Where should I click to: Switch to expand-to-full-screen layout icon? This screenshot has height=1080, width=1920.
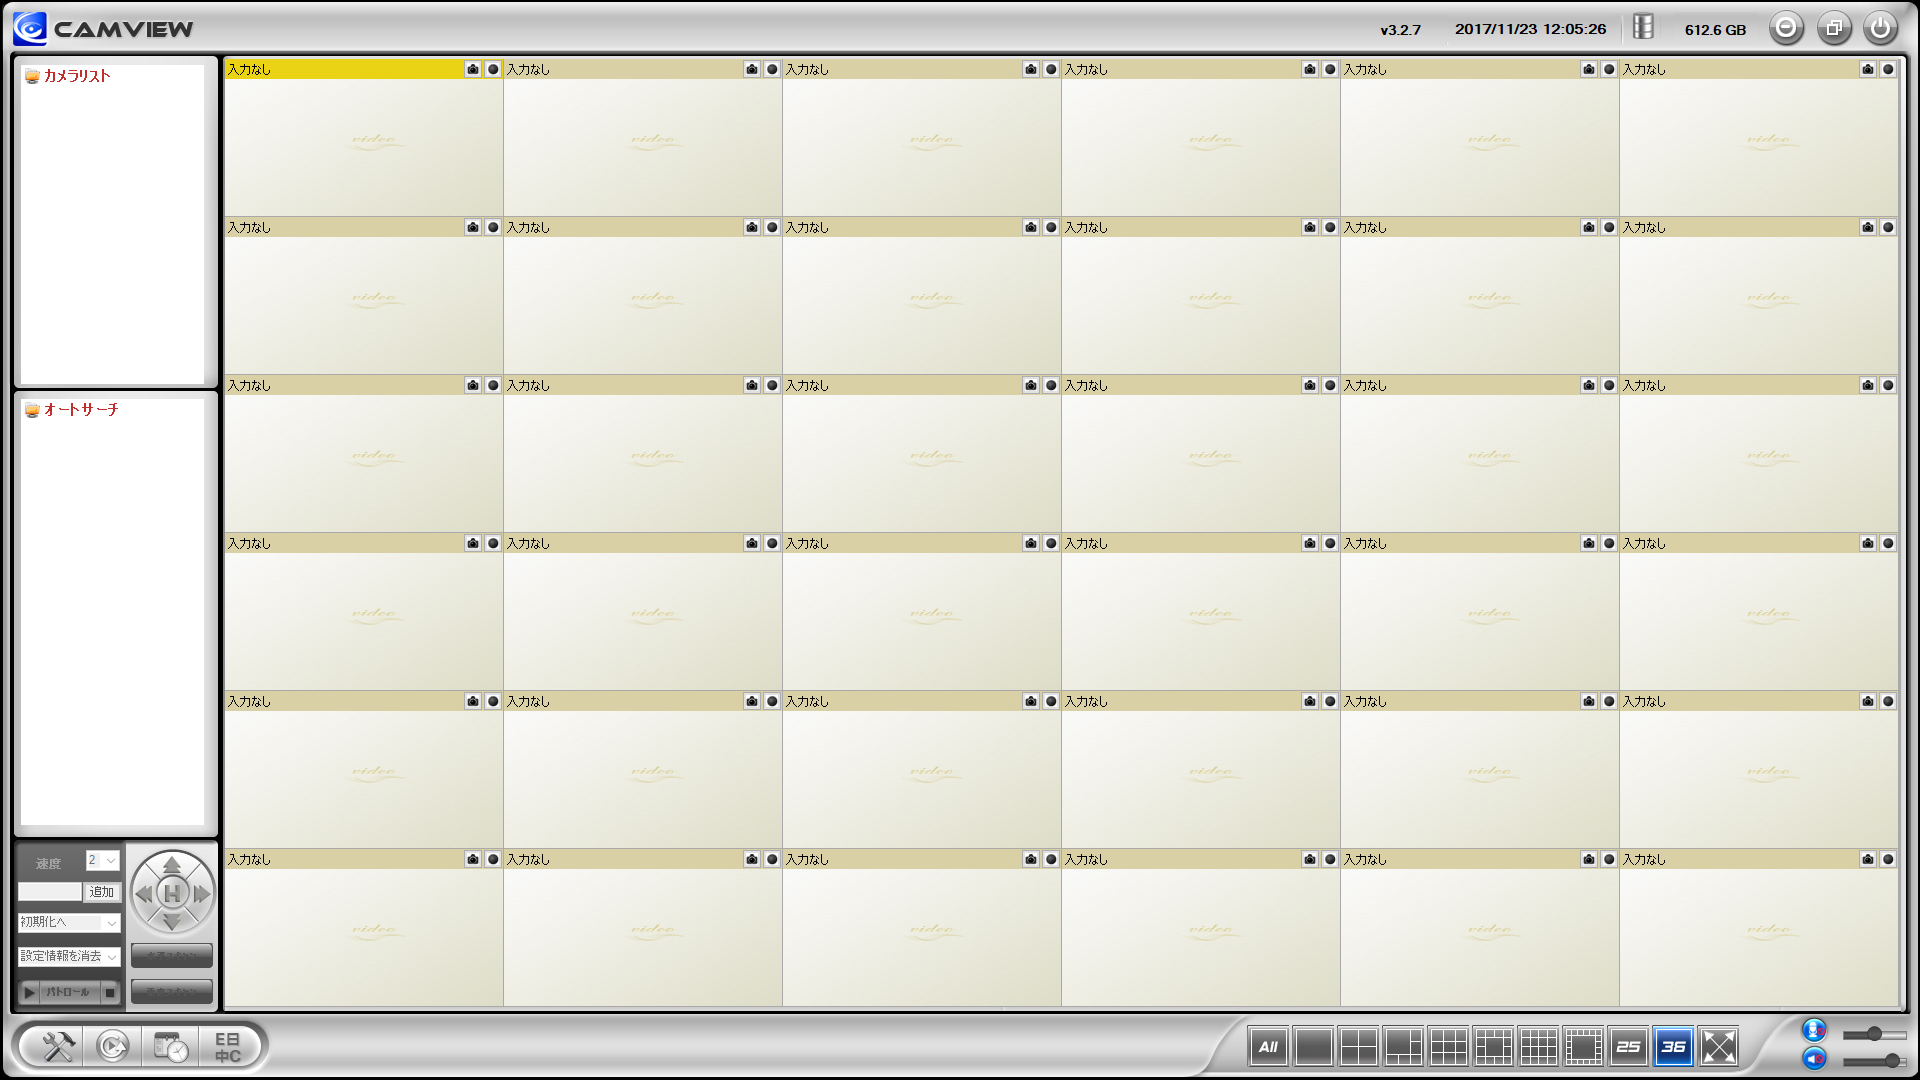coord(1718,1046)
